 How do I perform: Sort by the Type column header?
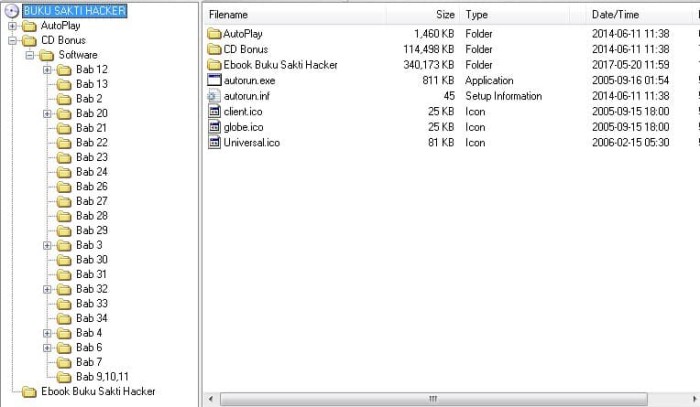click(514, 15)
